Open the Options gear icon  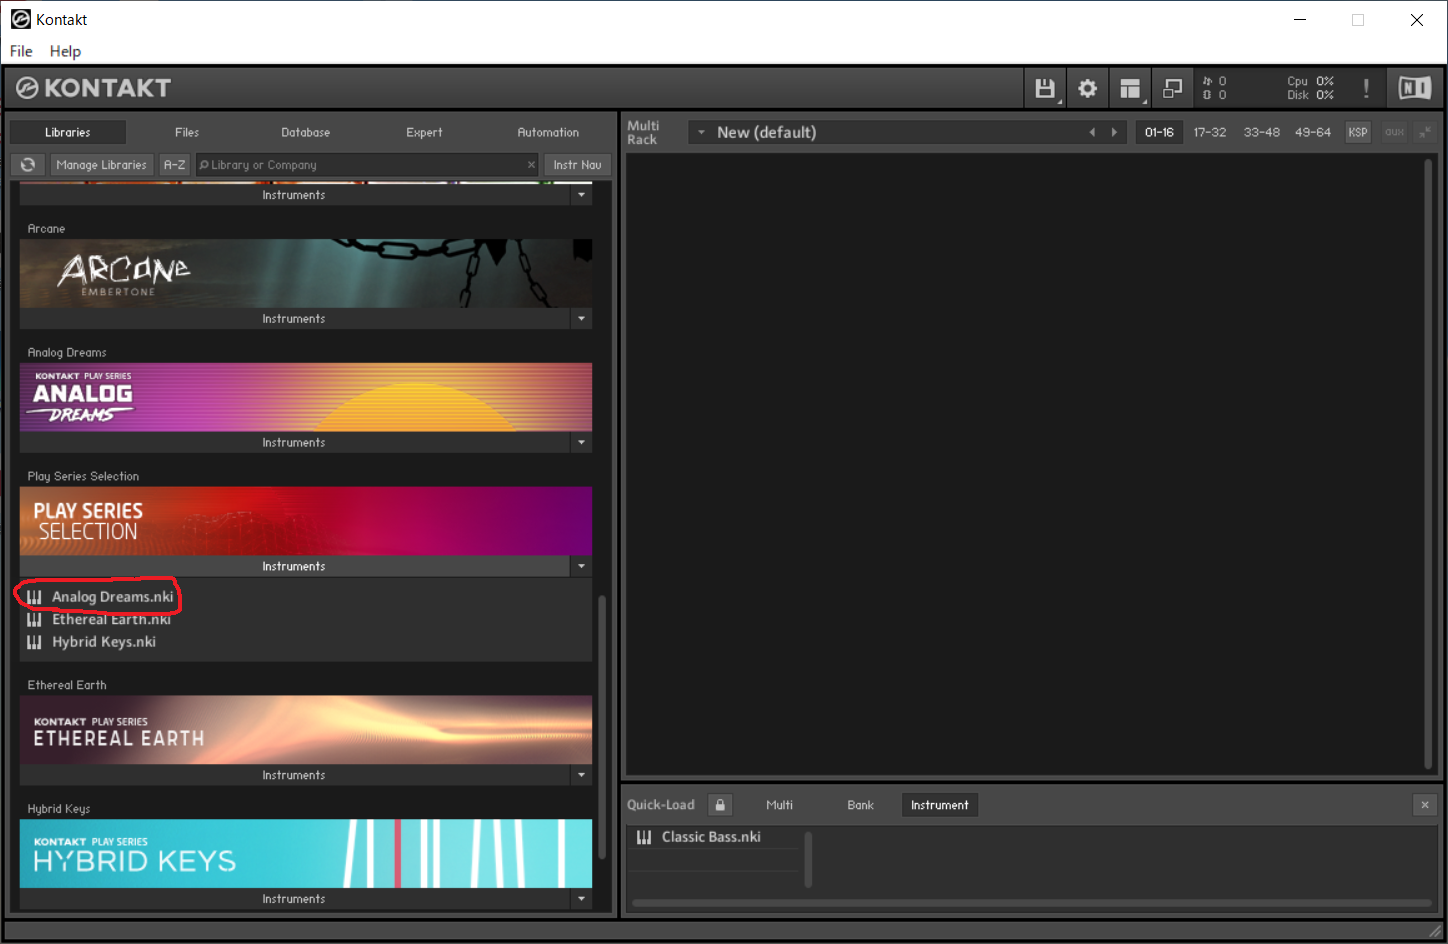click(x=1087, y=89)
